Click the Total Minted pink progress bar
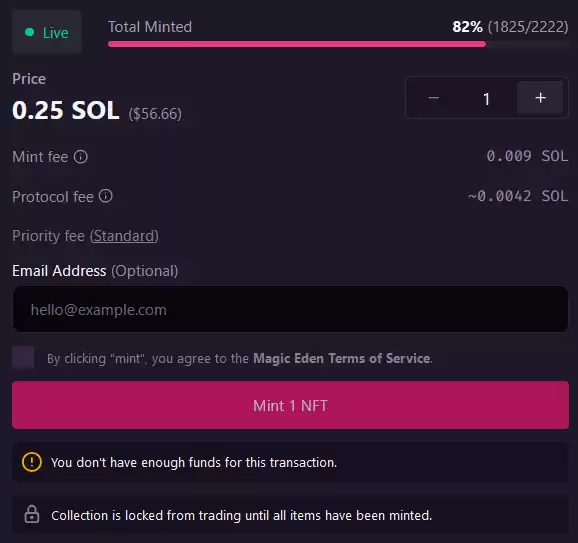 click(297, 44)
